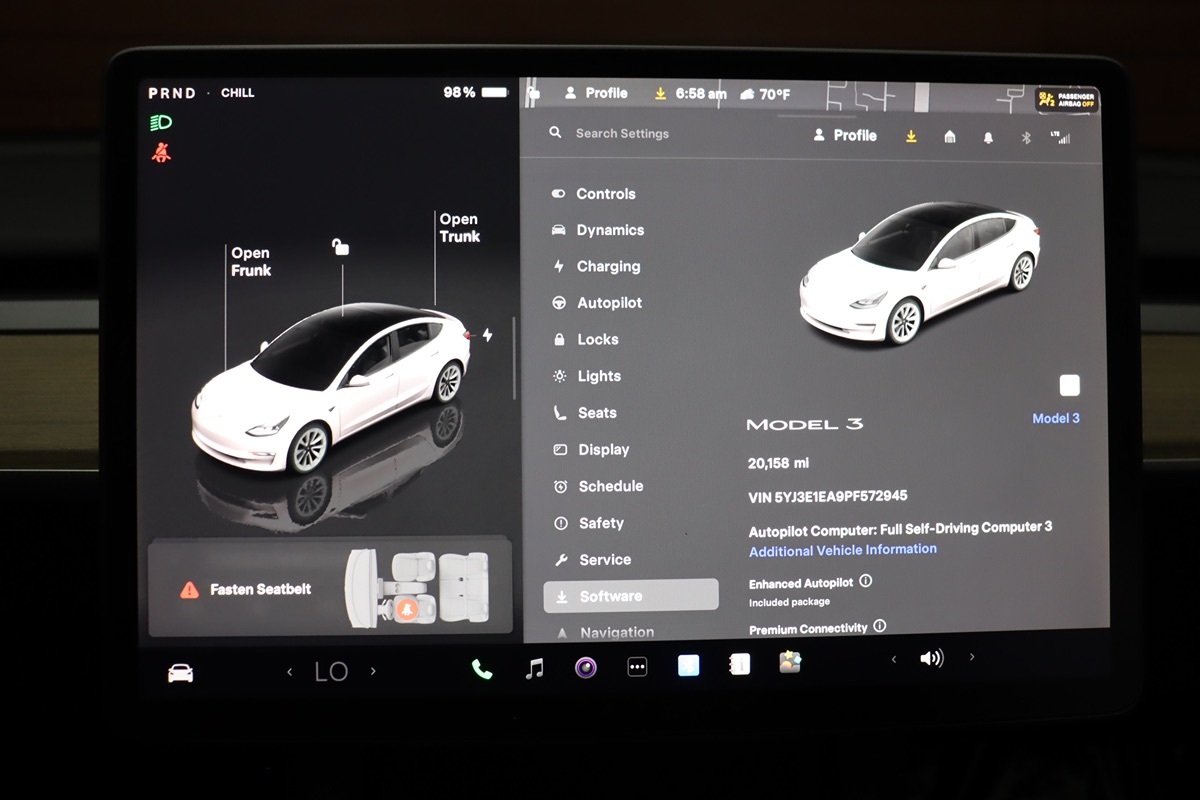Click the speaker volume icon

[931, 658]
